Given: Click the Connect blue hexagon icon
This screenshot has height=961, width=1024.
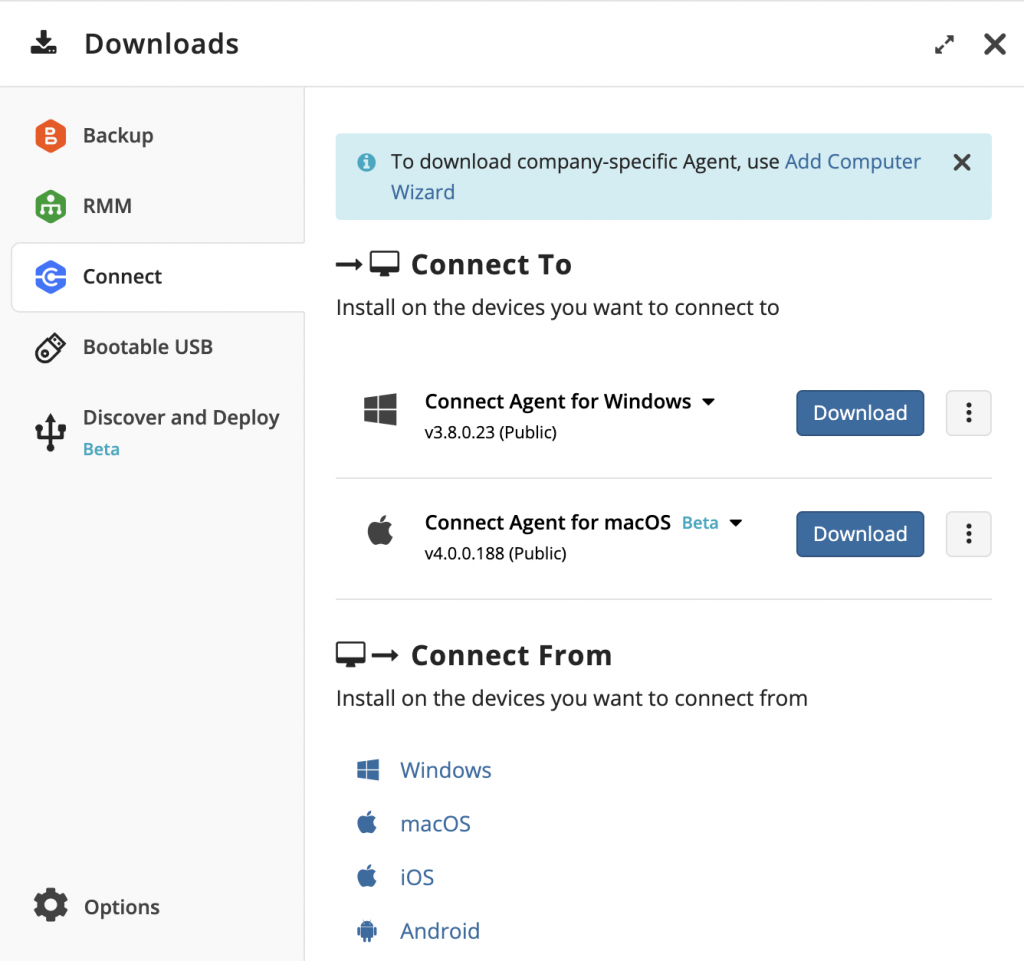Looking at the screenshot, I should click(50, 277).
